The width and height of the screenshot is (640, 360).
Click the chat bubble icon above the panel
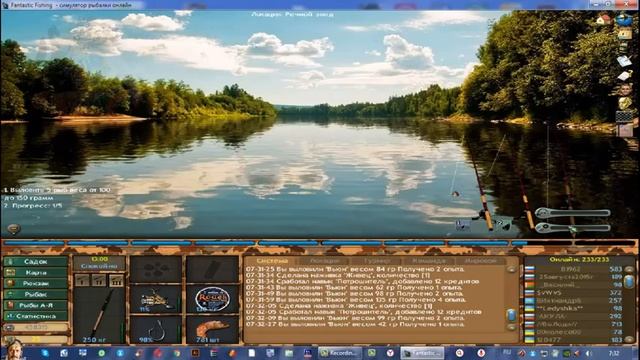pos(13,229)
